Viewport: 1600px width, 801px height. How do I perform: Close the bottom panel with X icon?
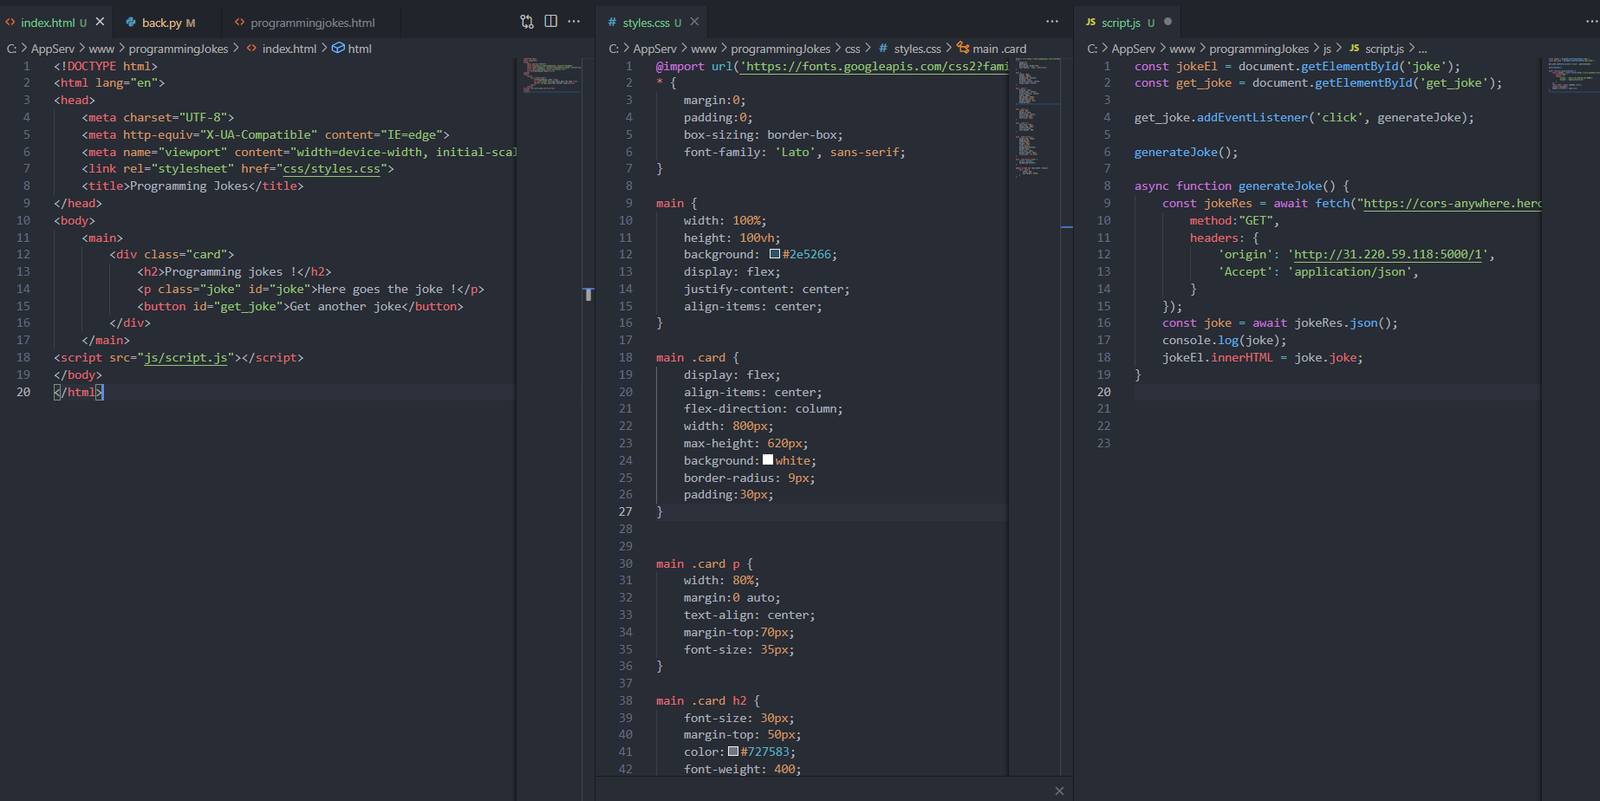[x=1059, y=791]
